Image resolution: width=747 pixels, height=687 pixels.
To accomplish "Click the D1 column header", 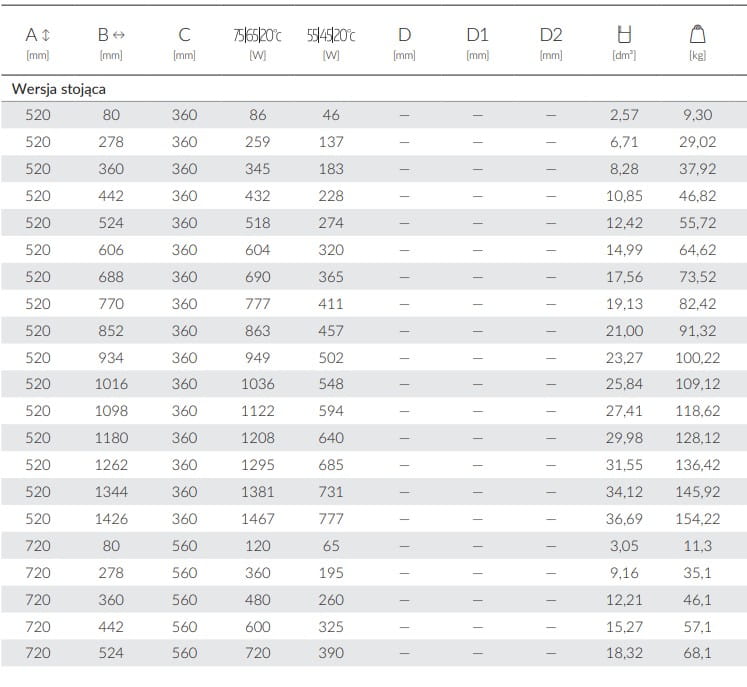I will click(477, 35).
